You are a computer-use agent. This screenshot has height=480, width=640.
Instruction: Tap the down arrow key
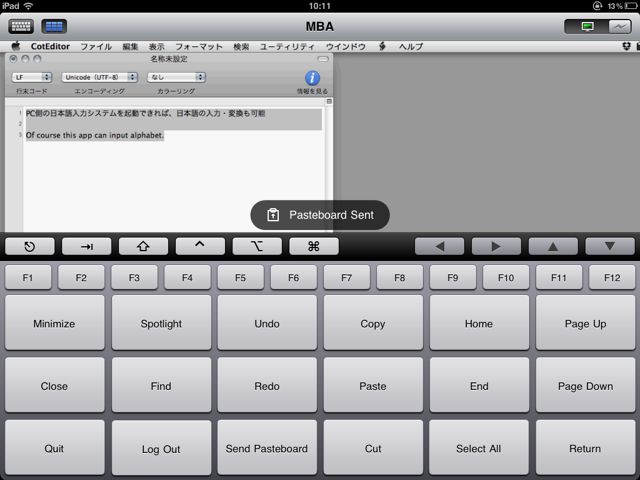click(610, 247)
